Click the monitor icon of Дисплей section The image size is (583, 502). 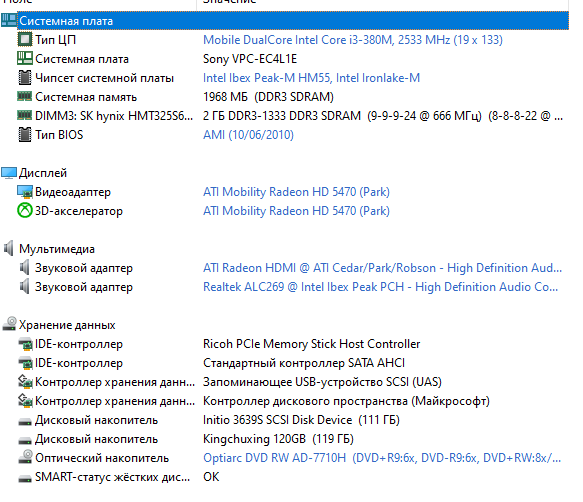(x=9, y=173)
